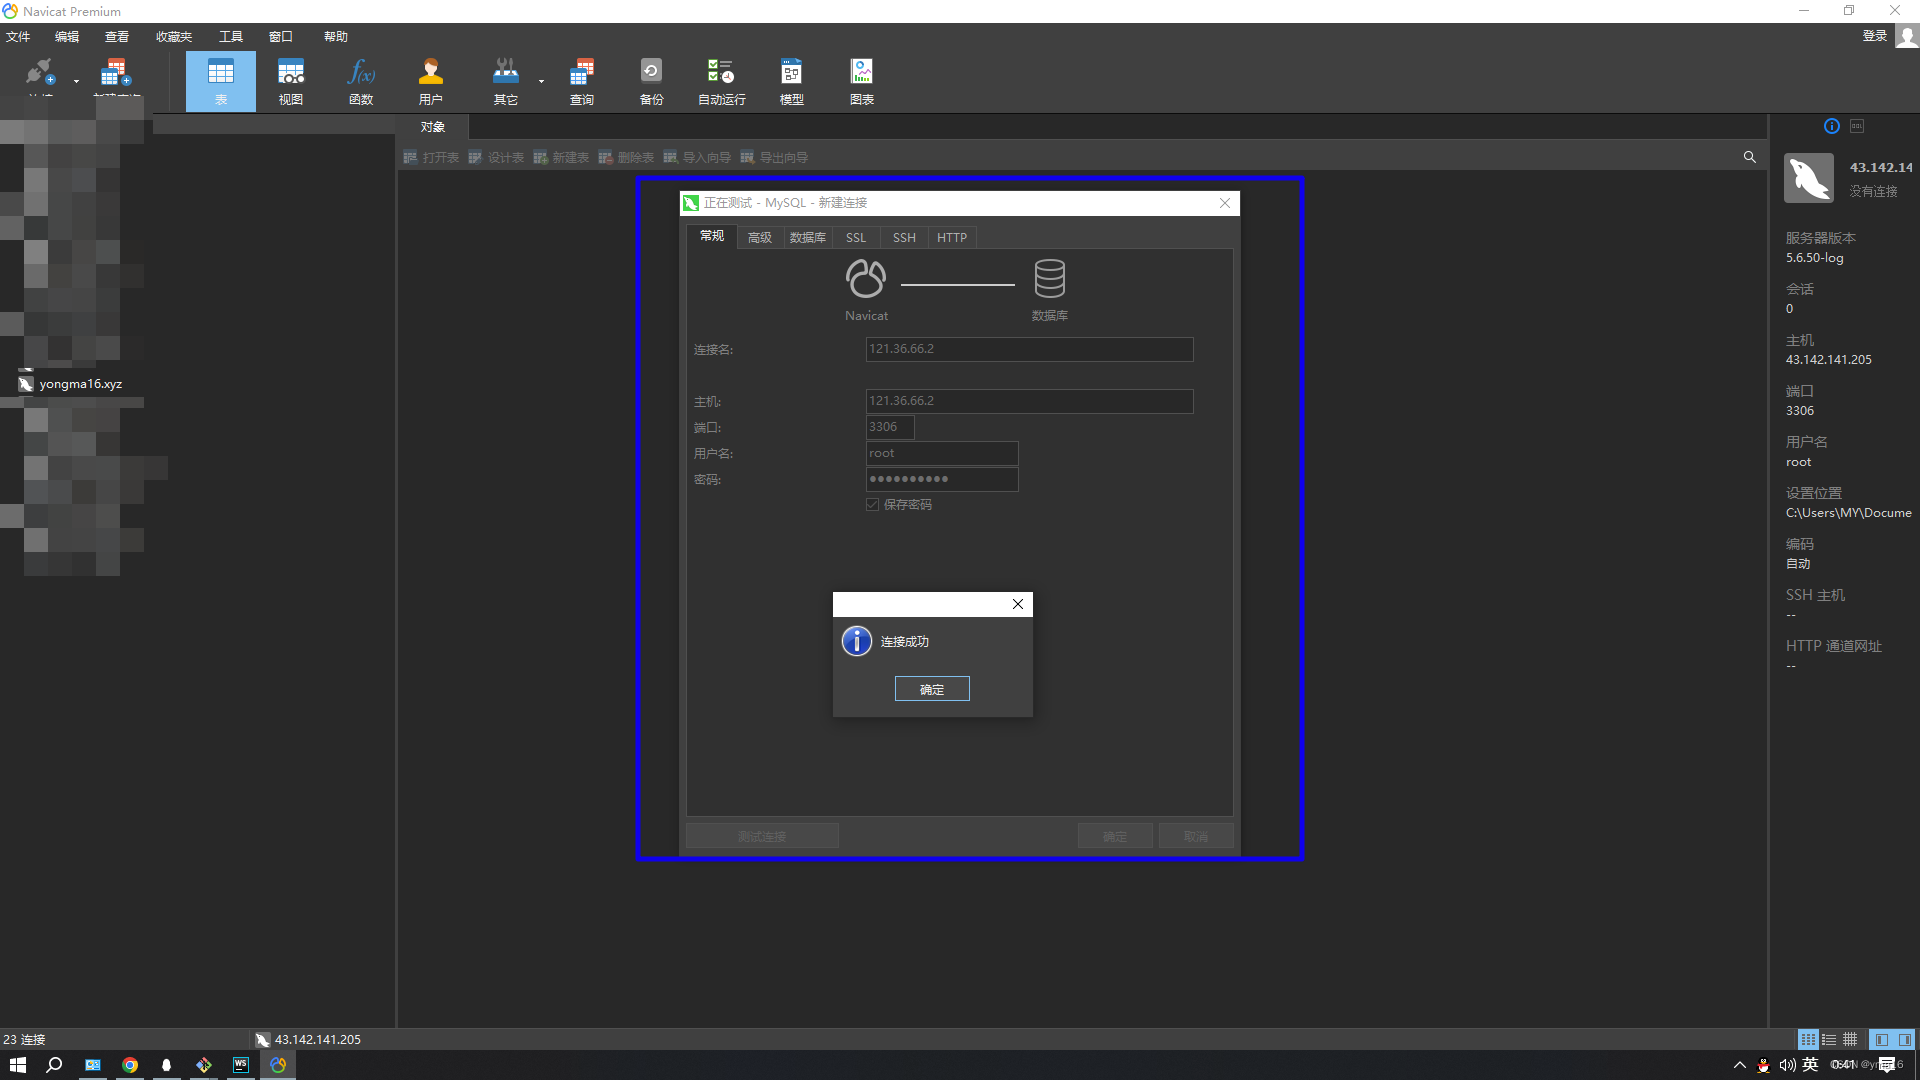Viewport: 1920px width, 1080px height.
Task: Open the connection dropdown arrow
Action: 76,82
